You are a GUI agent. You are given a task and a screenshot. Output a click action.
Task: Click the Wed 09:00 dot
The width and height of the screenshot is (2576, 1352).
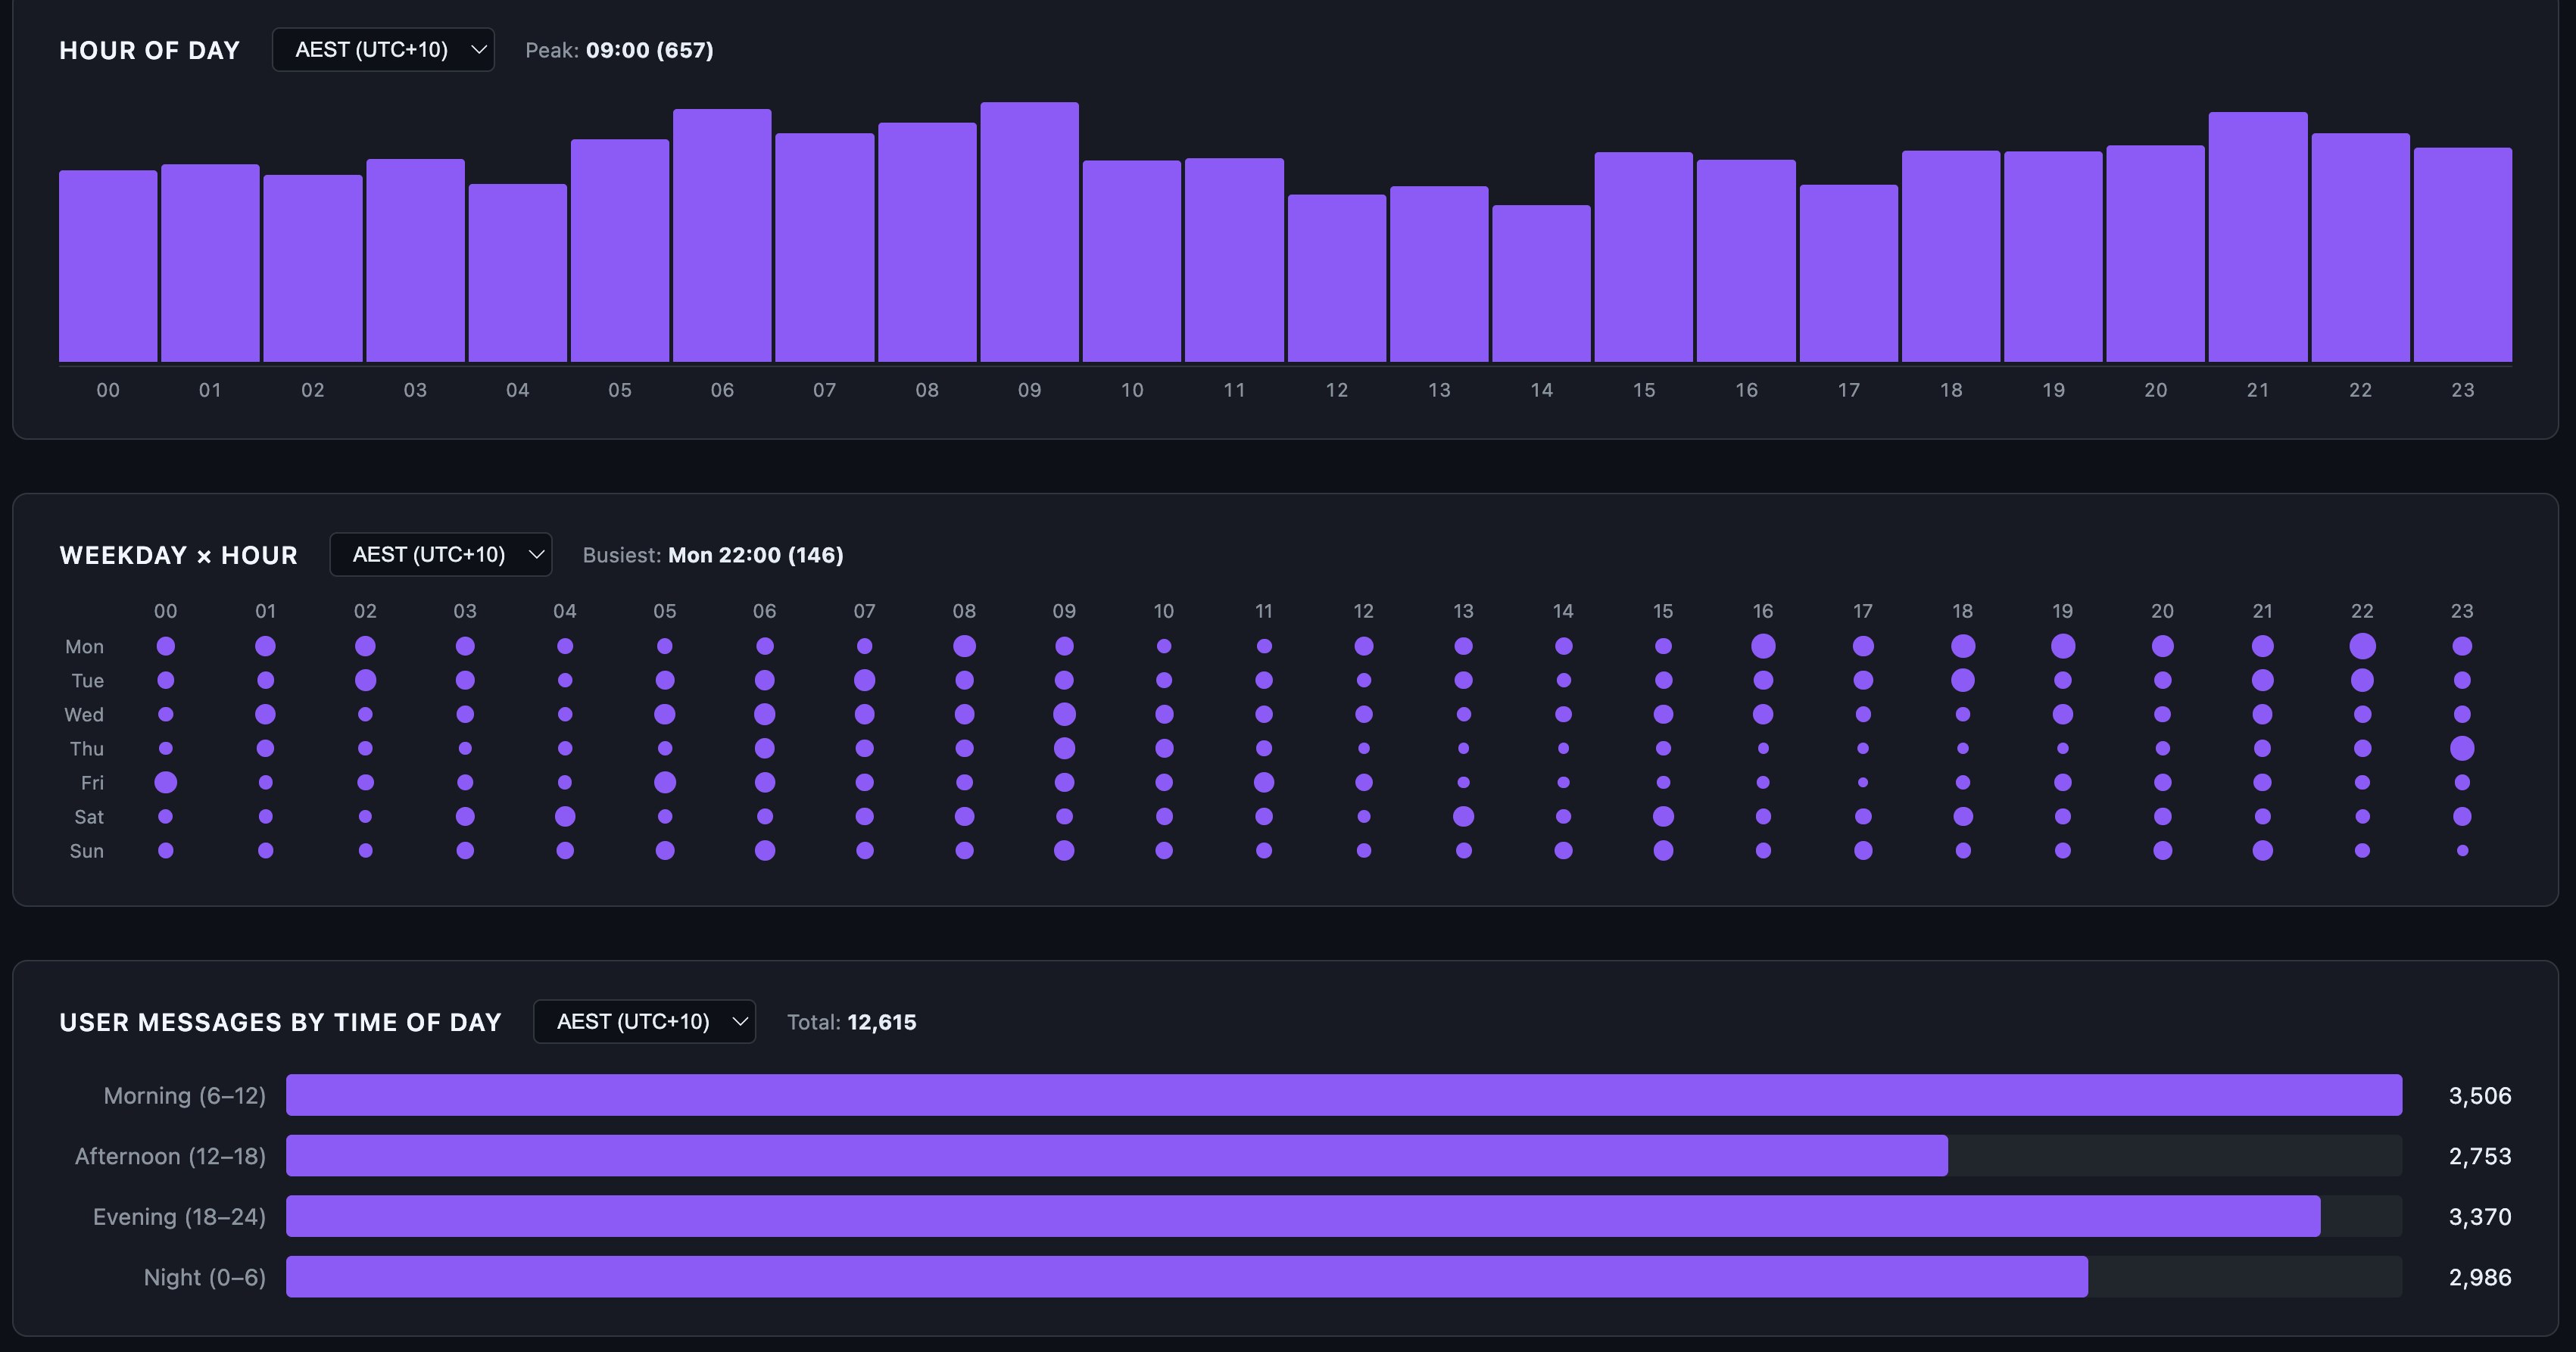point(1064,714)
